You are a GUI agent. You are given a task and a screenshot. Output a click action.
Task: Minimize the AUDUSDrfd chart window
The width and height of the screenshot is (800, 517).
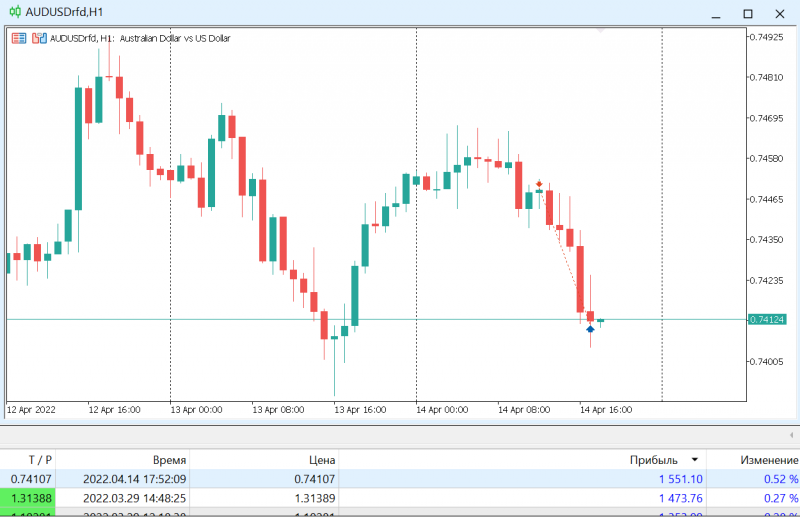(716, 15)
